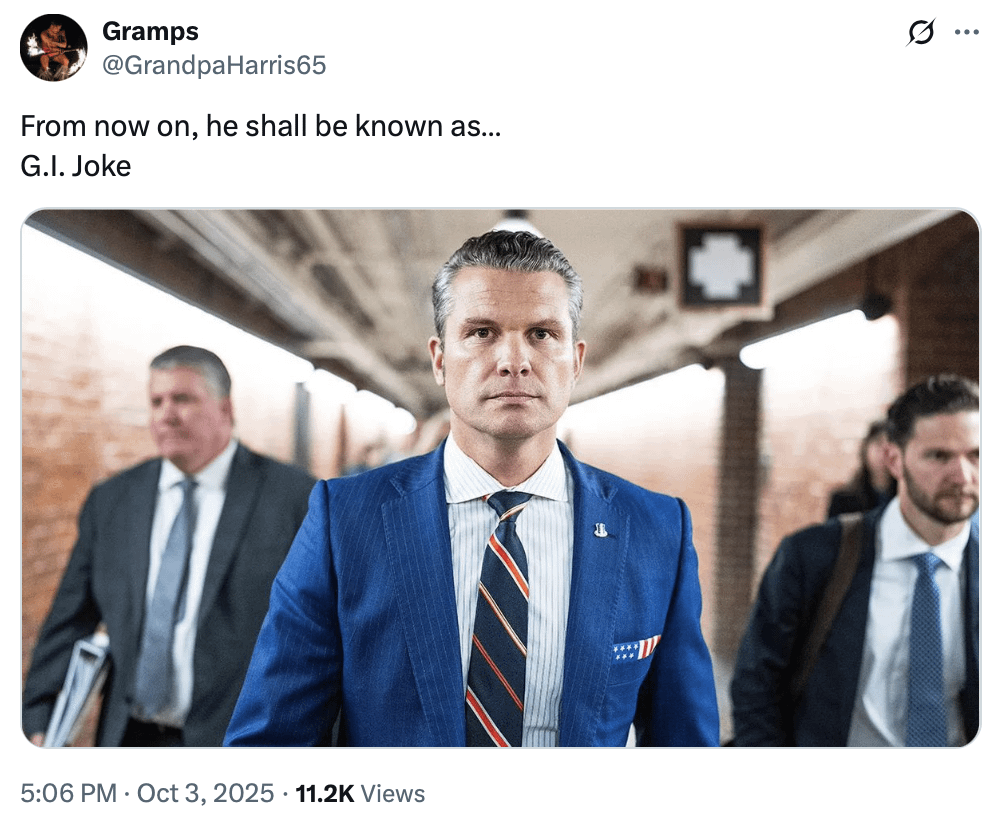The width and height of the screenshot is (996, 830).
Task: Open the @GrandpaHarris65 handle link
Action: click(x=213, y=65)
